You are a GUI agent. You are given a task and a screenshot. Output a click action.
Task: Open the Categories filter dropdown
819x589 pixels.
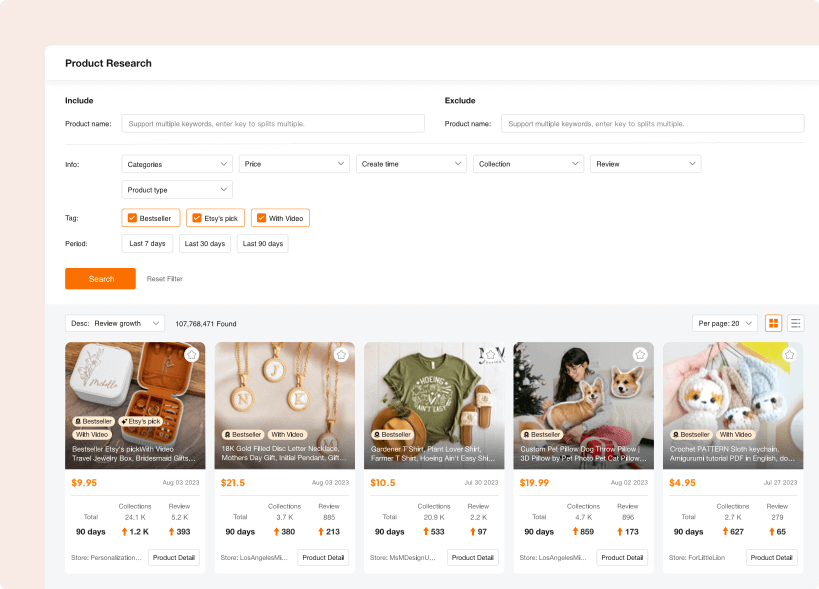[x=176, y=163]
